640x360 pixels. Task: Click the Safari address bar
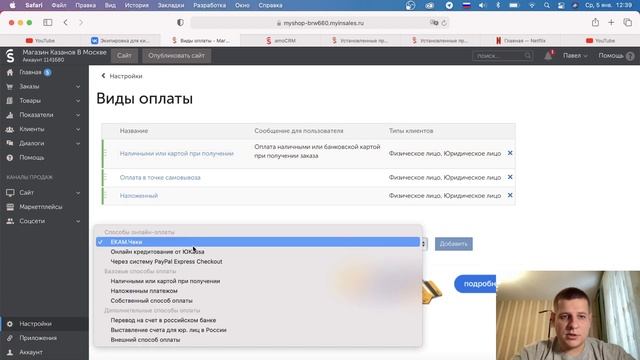320,23
